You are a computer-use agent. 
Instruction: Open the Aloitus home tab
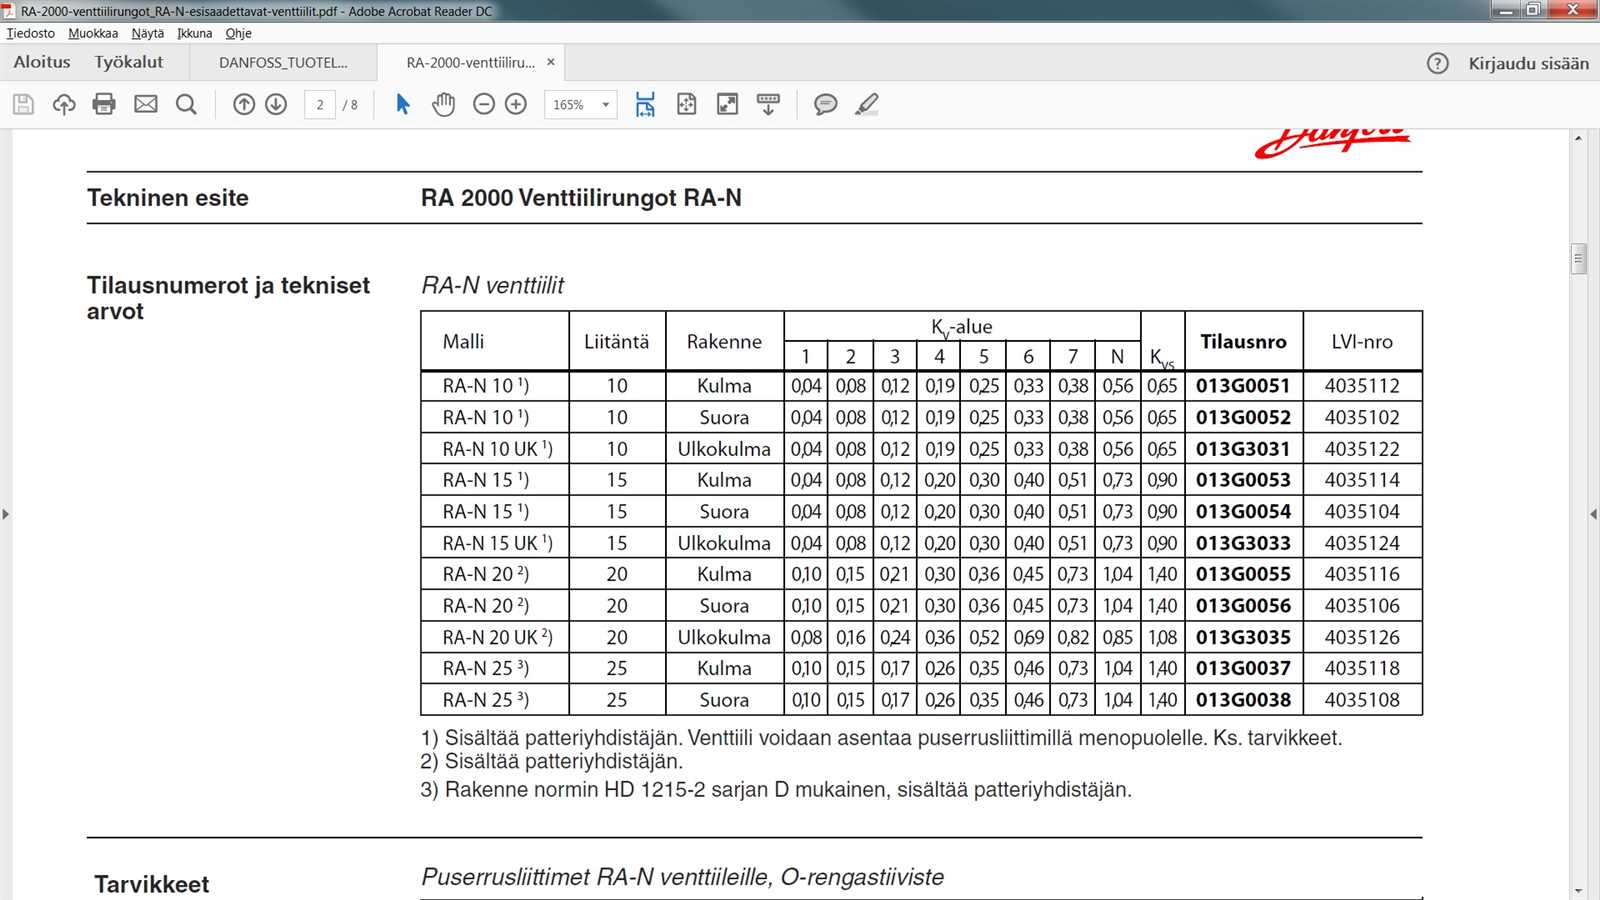pos(42,62)
